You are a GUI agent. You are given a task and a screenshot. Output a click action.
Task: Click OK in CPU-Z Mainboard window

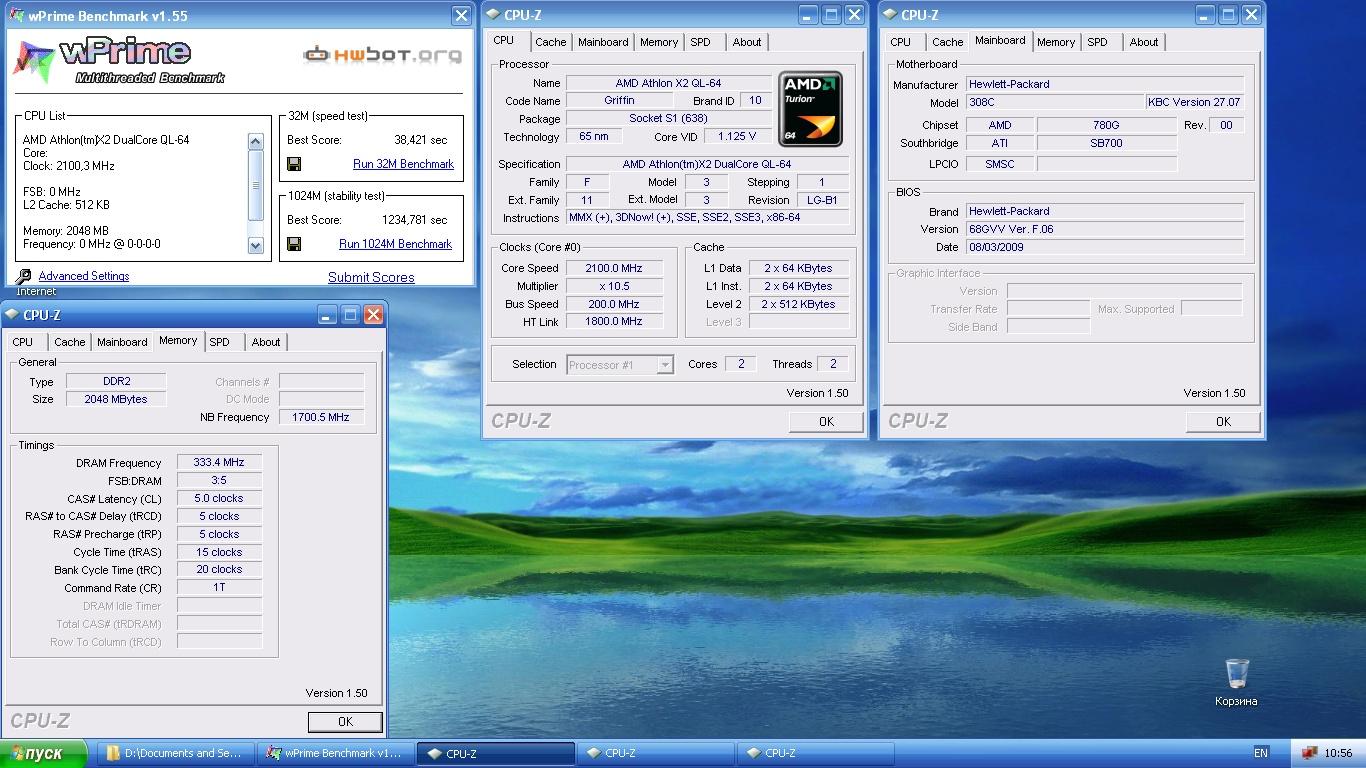pos(1223,422)
